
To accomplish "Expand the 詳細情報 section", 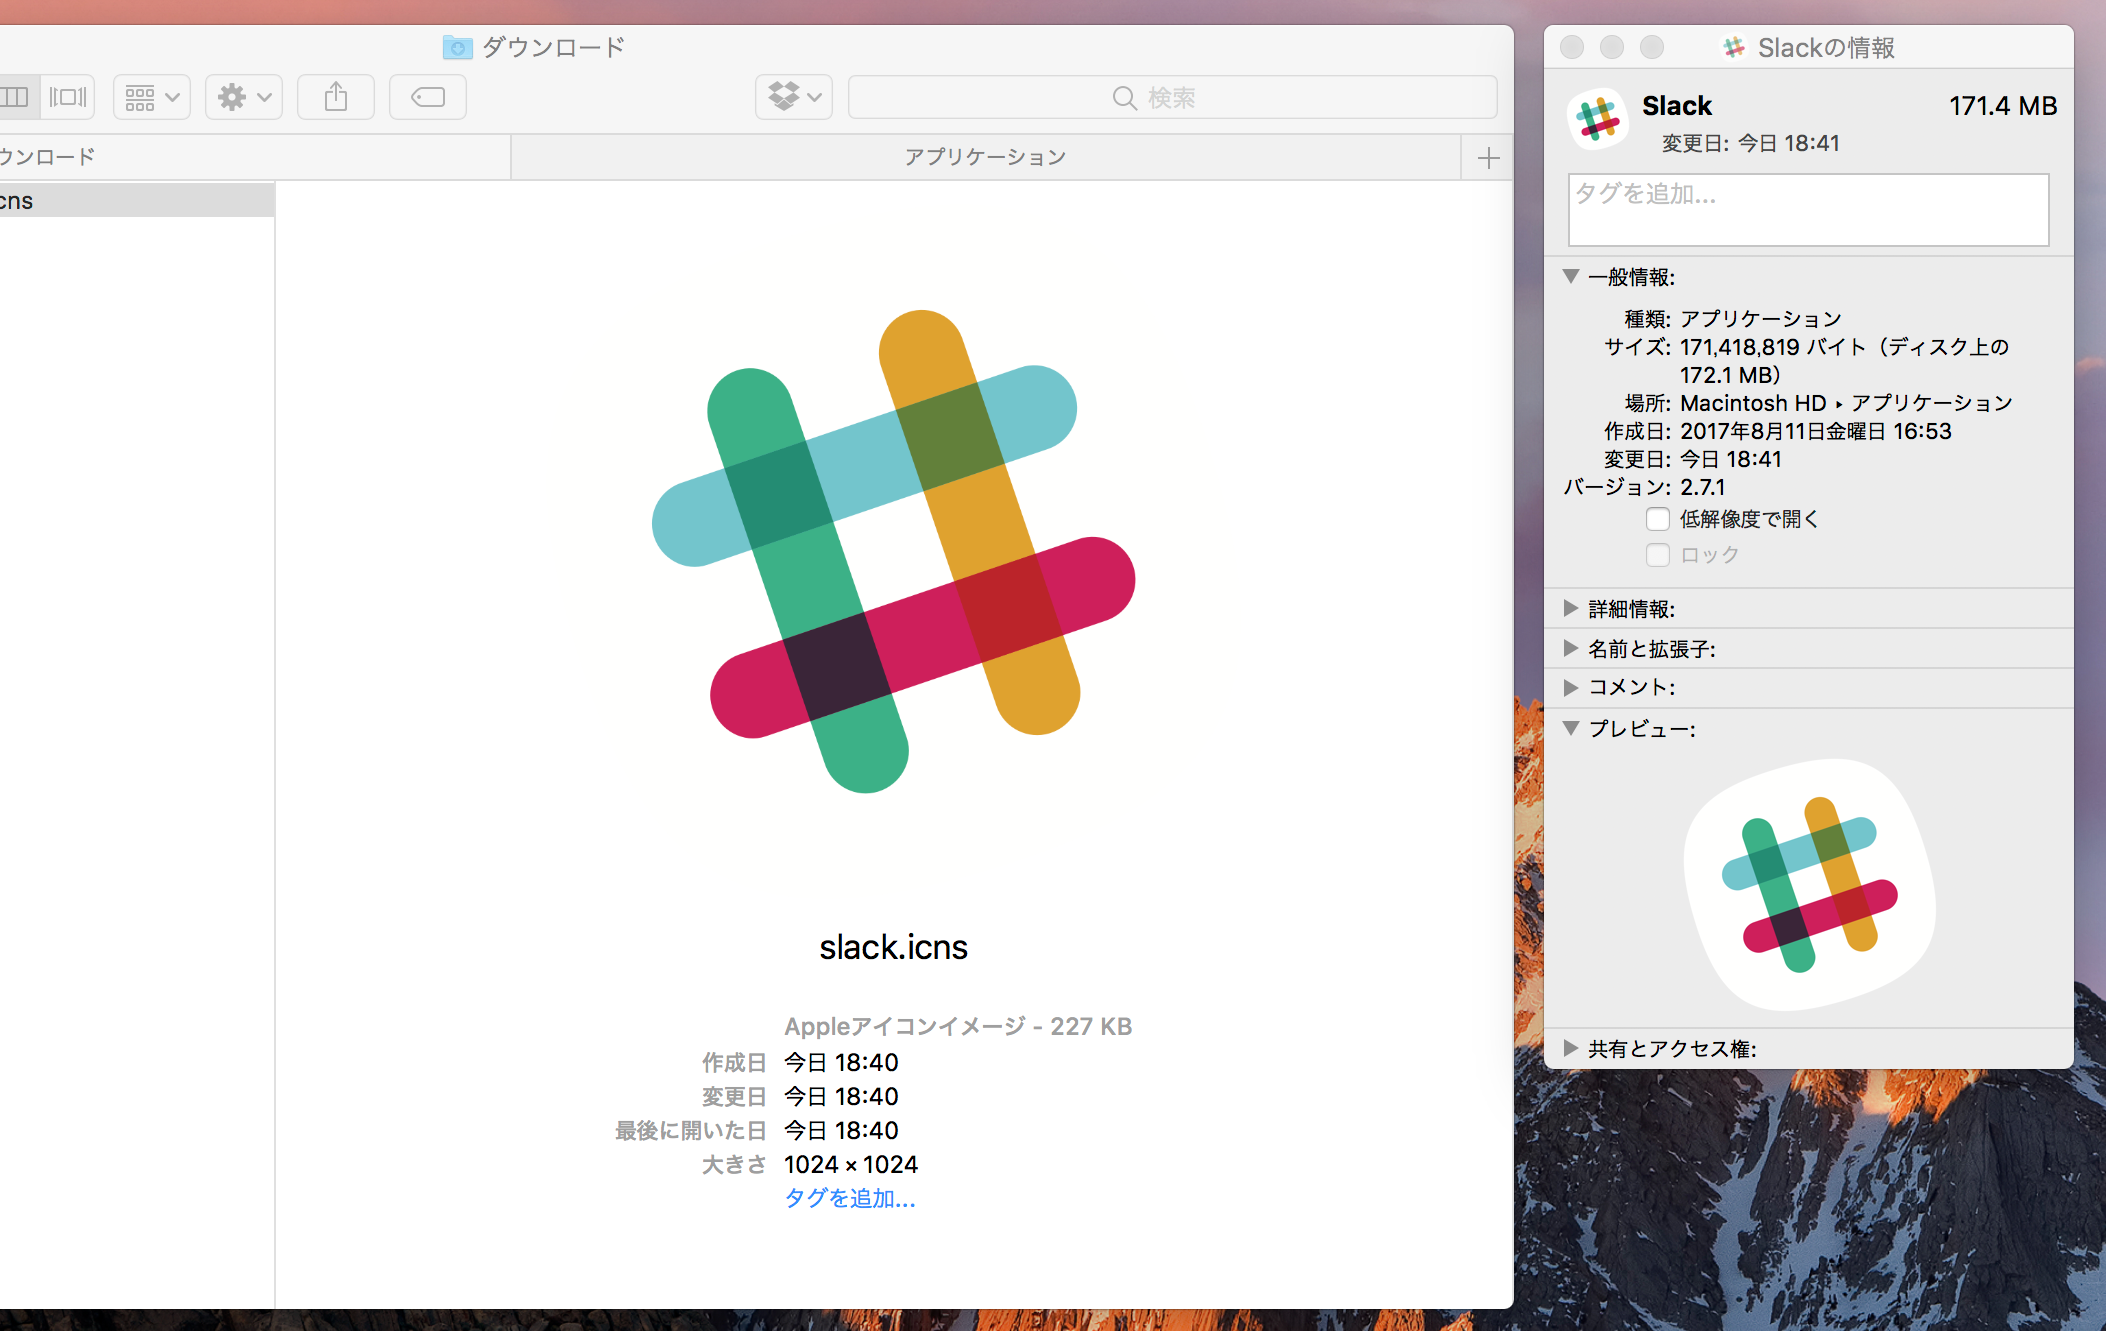I will coord(1571,609).
